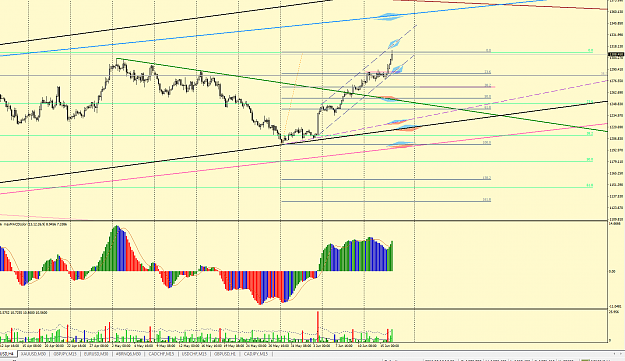Click the chart tabs scroll-right arrow

(x=621, y=353)
